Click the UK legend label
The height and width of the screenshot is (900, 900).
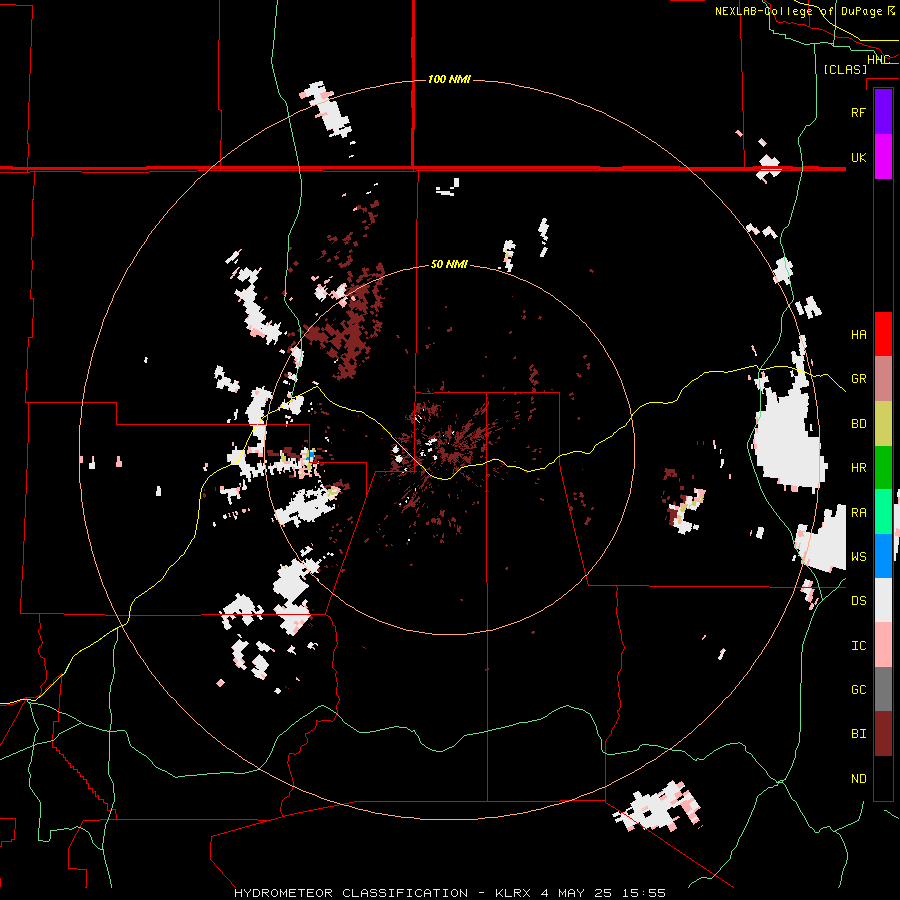coord(858,157)
